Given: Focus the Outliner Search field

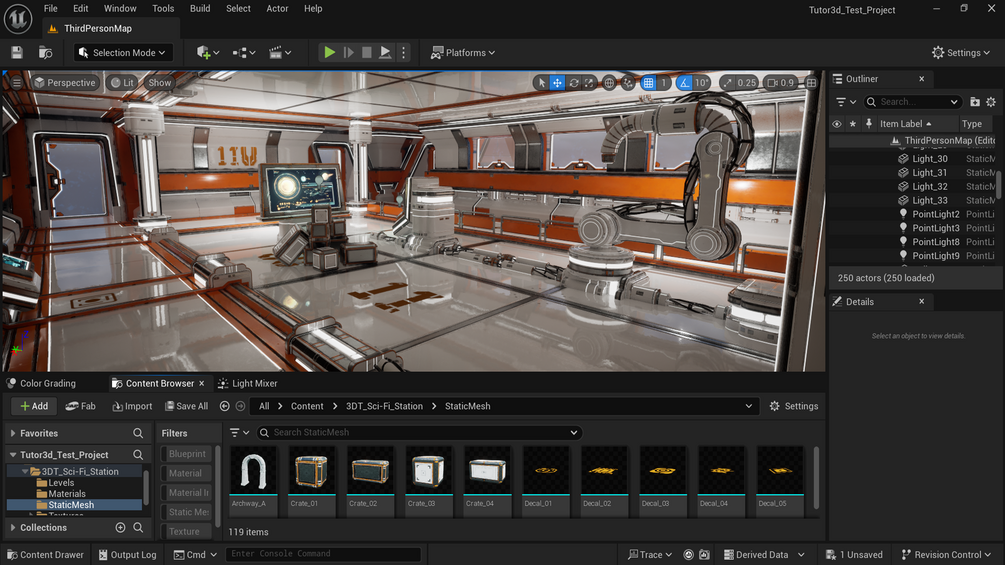Looking at the screenshot, I should click(x=913, y=102).
